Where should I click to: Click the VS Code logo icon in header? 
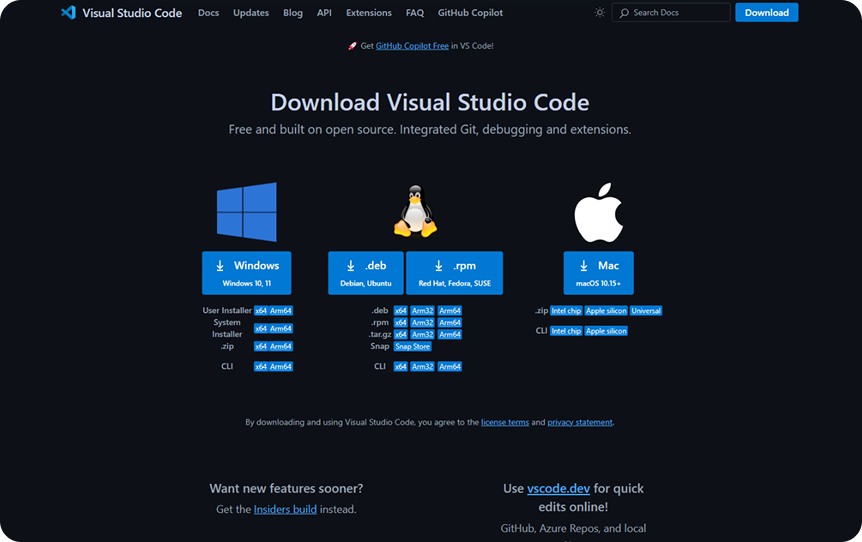tap(68, 13)
